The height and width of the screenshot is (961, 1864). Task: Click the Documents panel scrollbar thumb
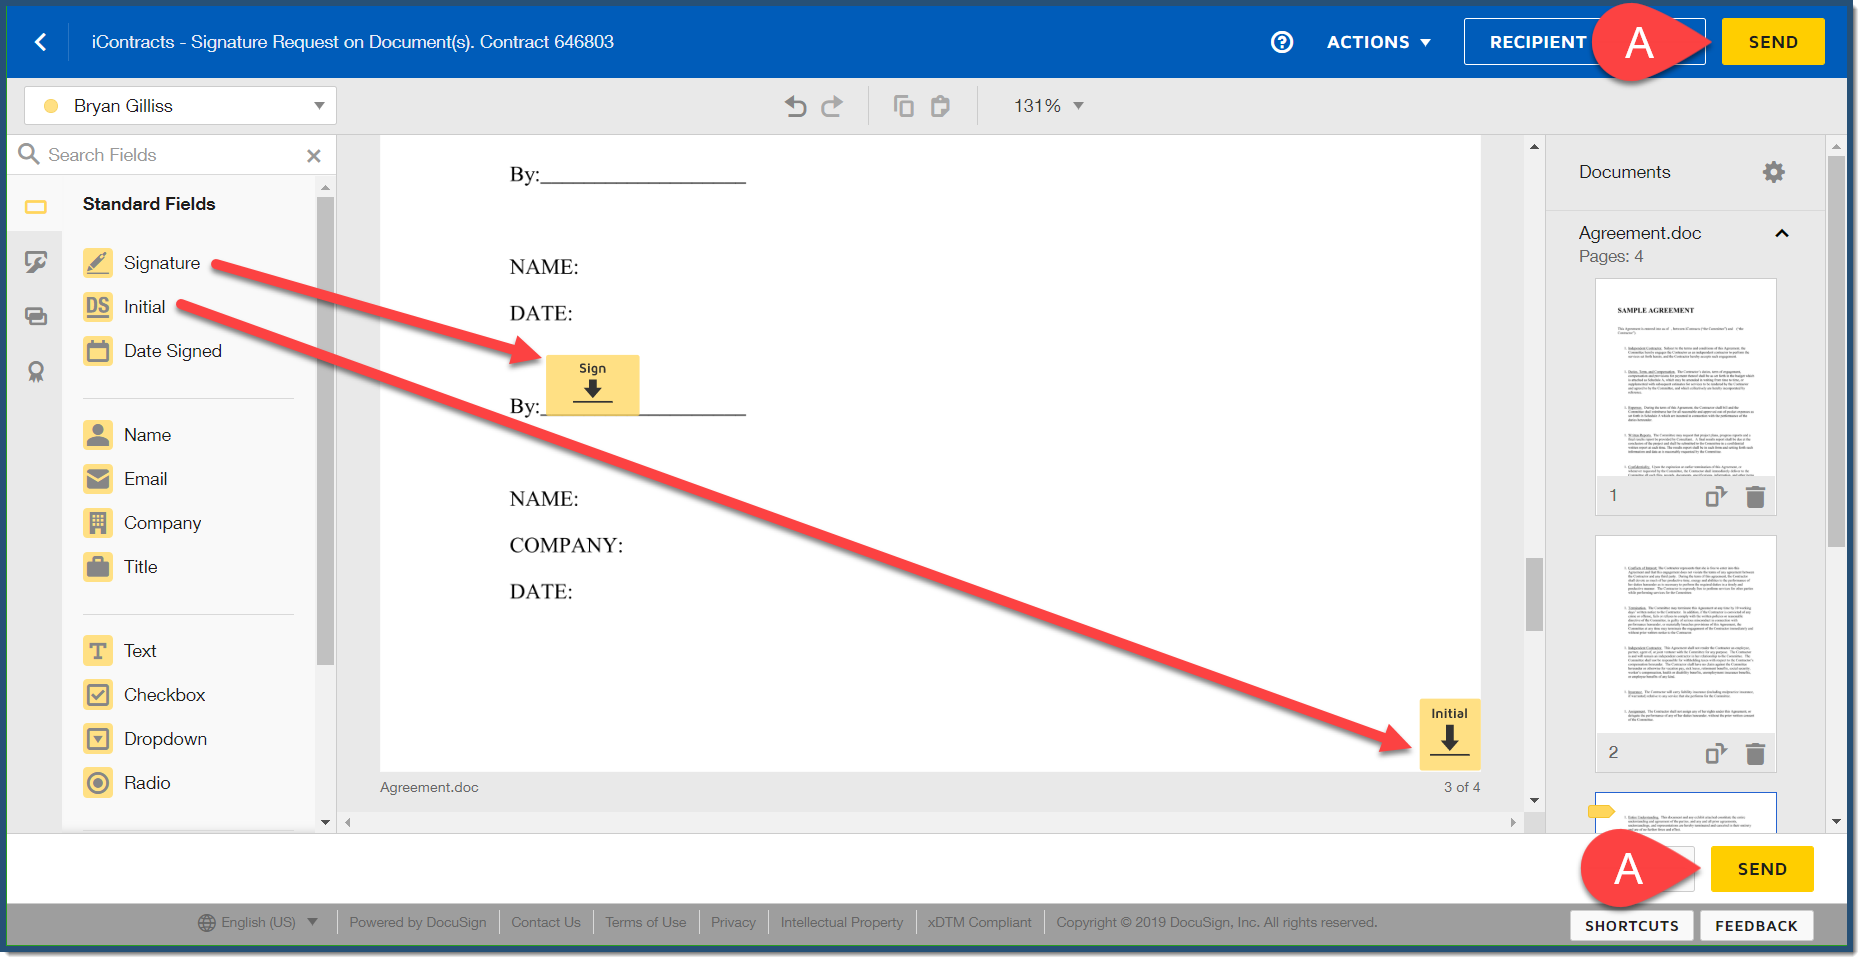coord(1836,351)
